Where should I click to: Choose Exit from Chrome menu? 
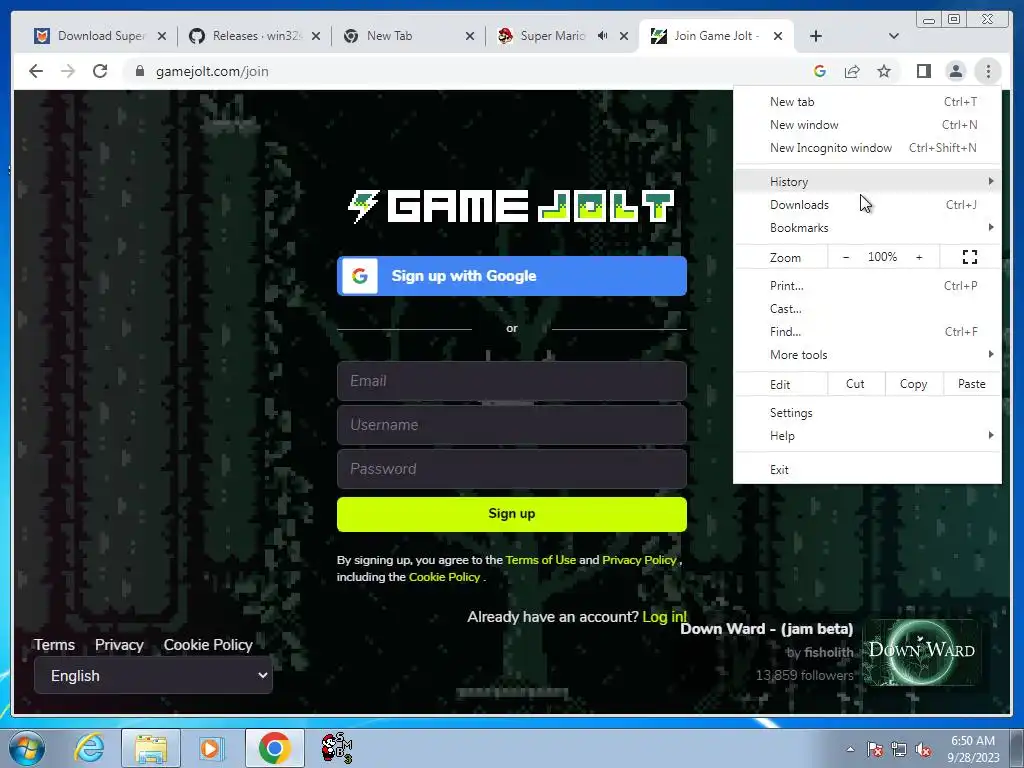867,470
